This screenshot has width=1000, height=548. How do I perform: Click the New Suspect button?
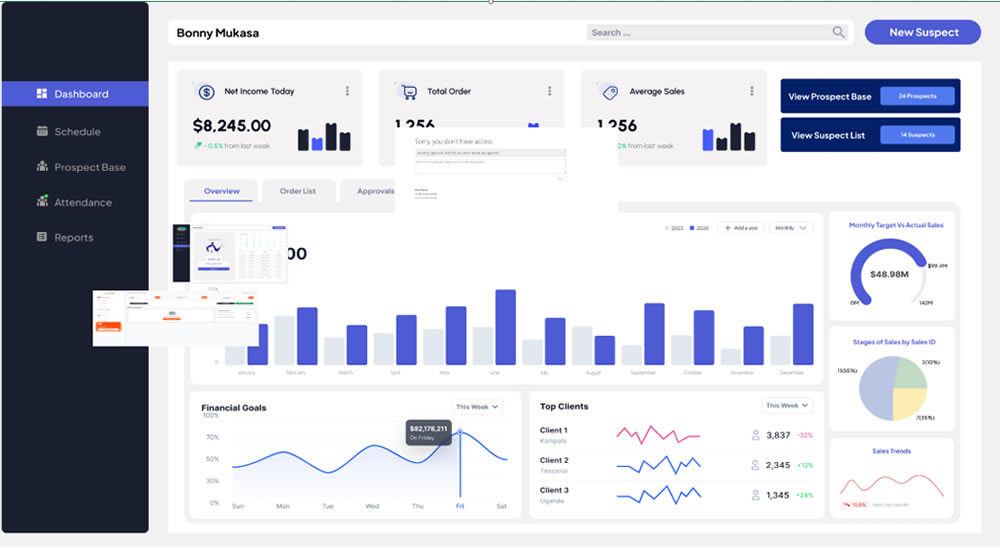(x=923, y=32)
